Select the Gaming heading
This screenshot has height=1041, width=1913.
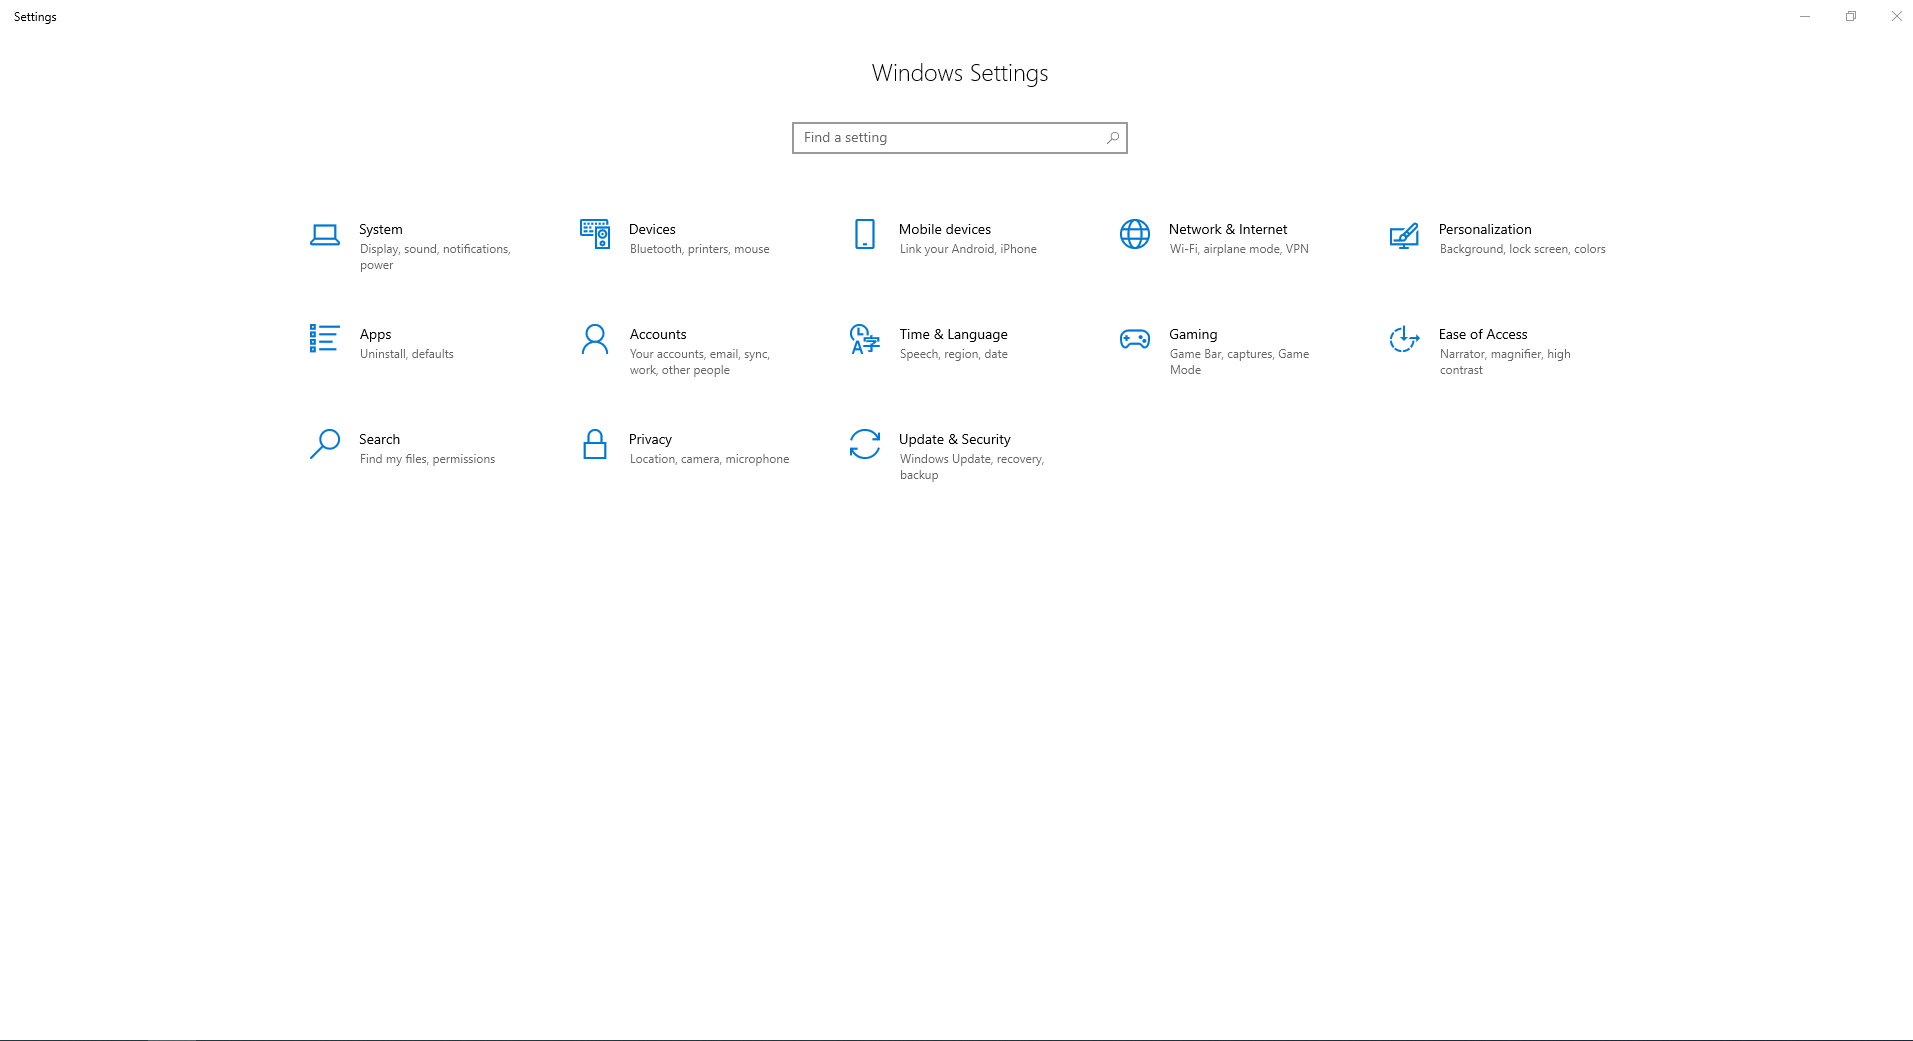coord(1193,334)
